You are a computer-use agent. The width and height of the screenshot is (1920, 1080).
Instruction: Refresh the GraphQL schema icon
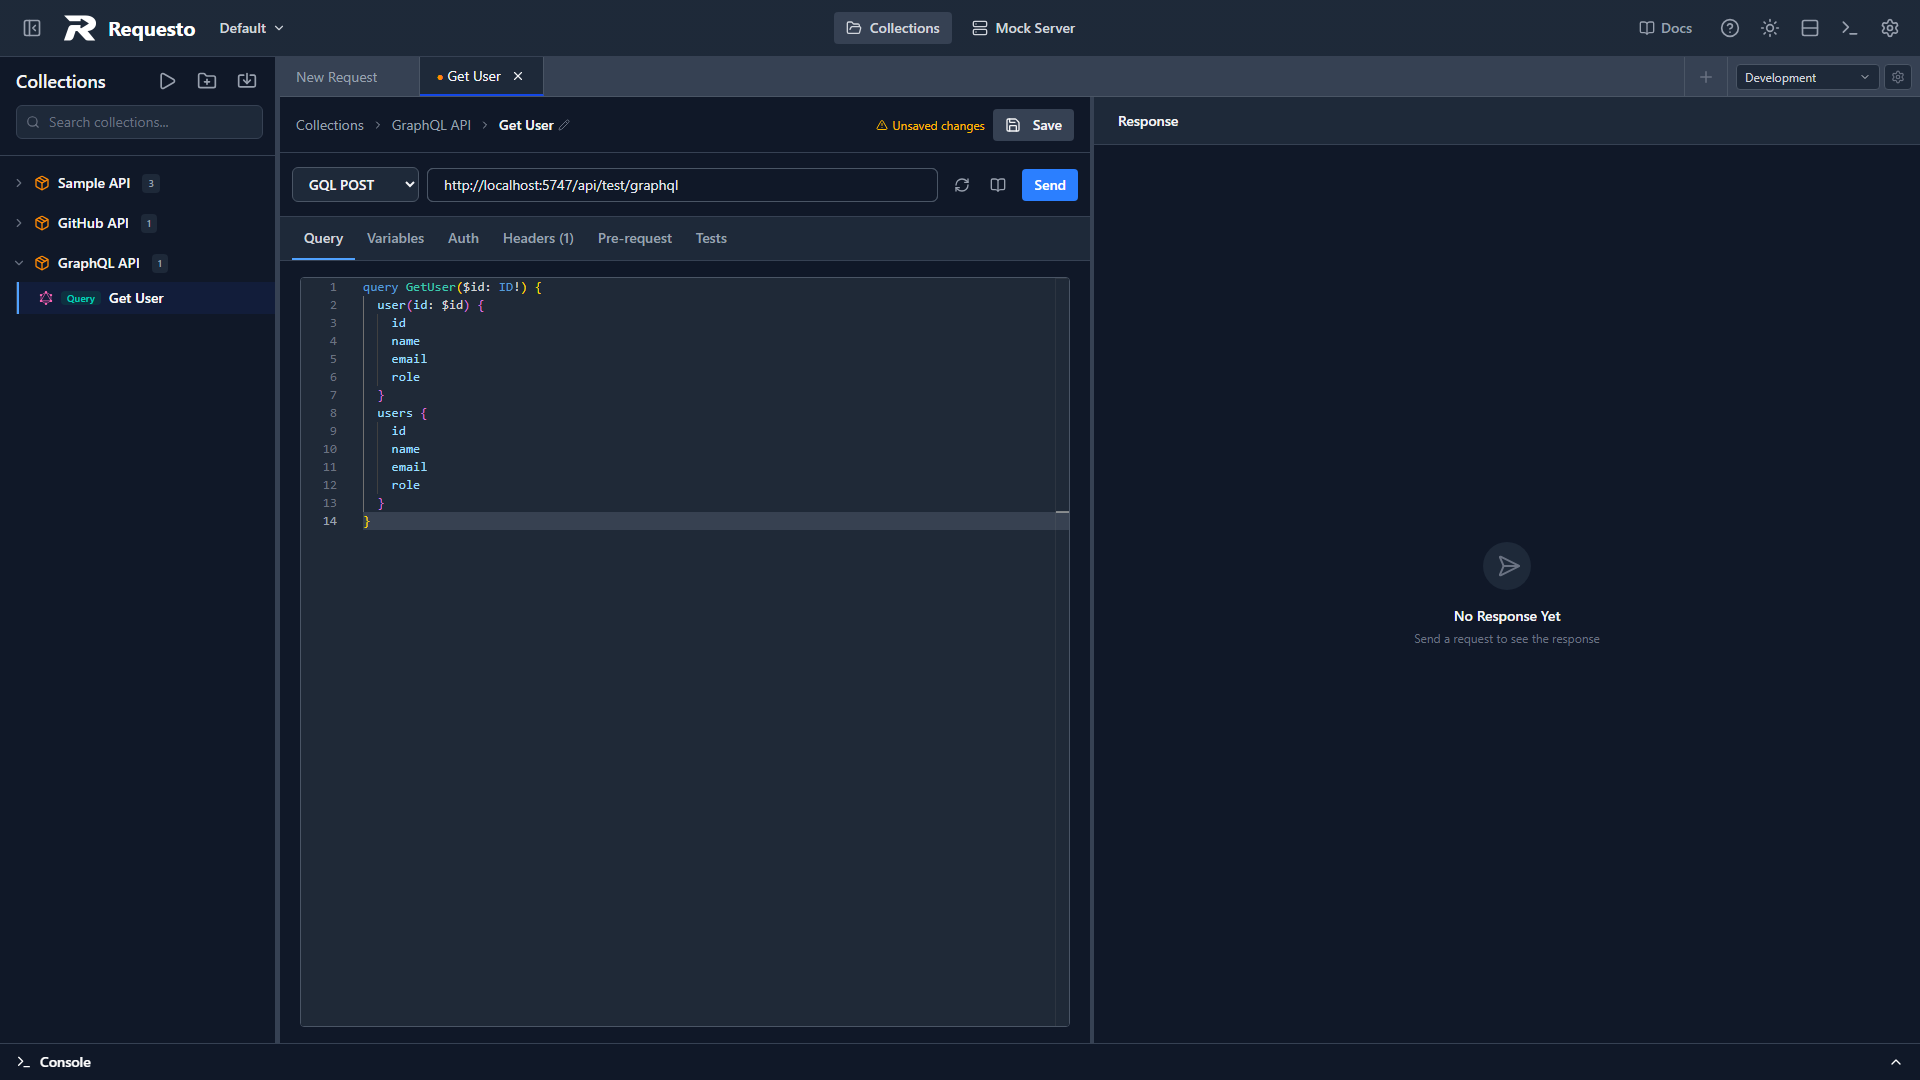pos(962,185)
